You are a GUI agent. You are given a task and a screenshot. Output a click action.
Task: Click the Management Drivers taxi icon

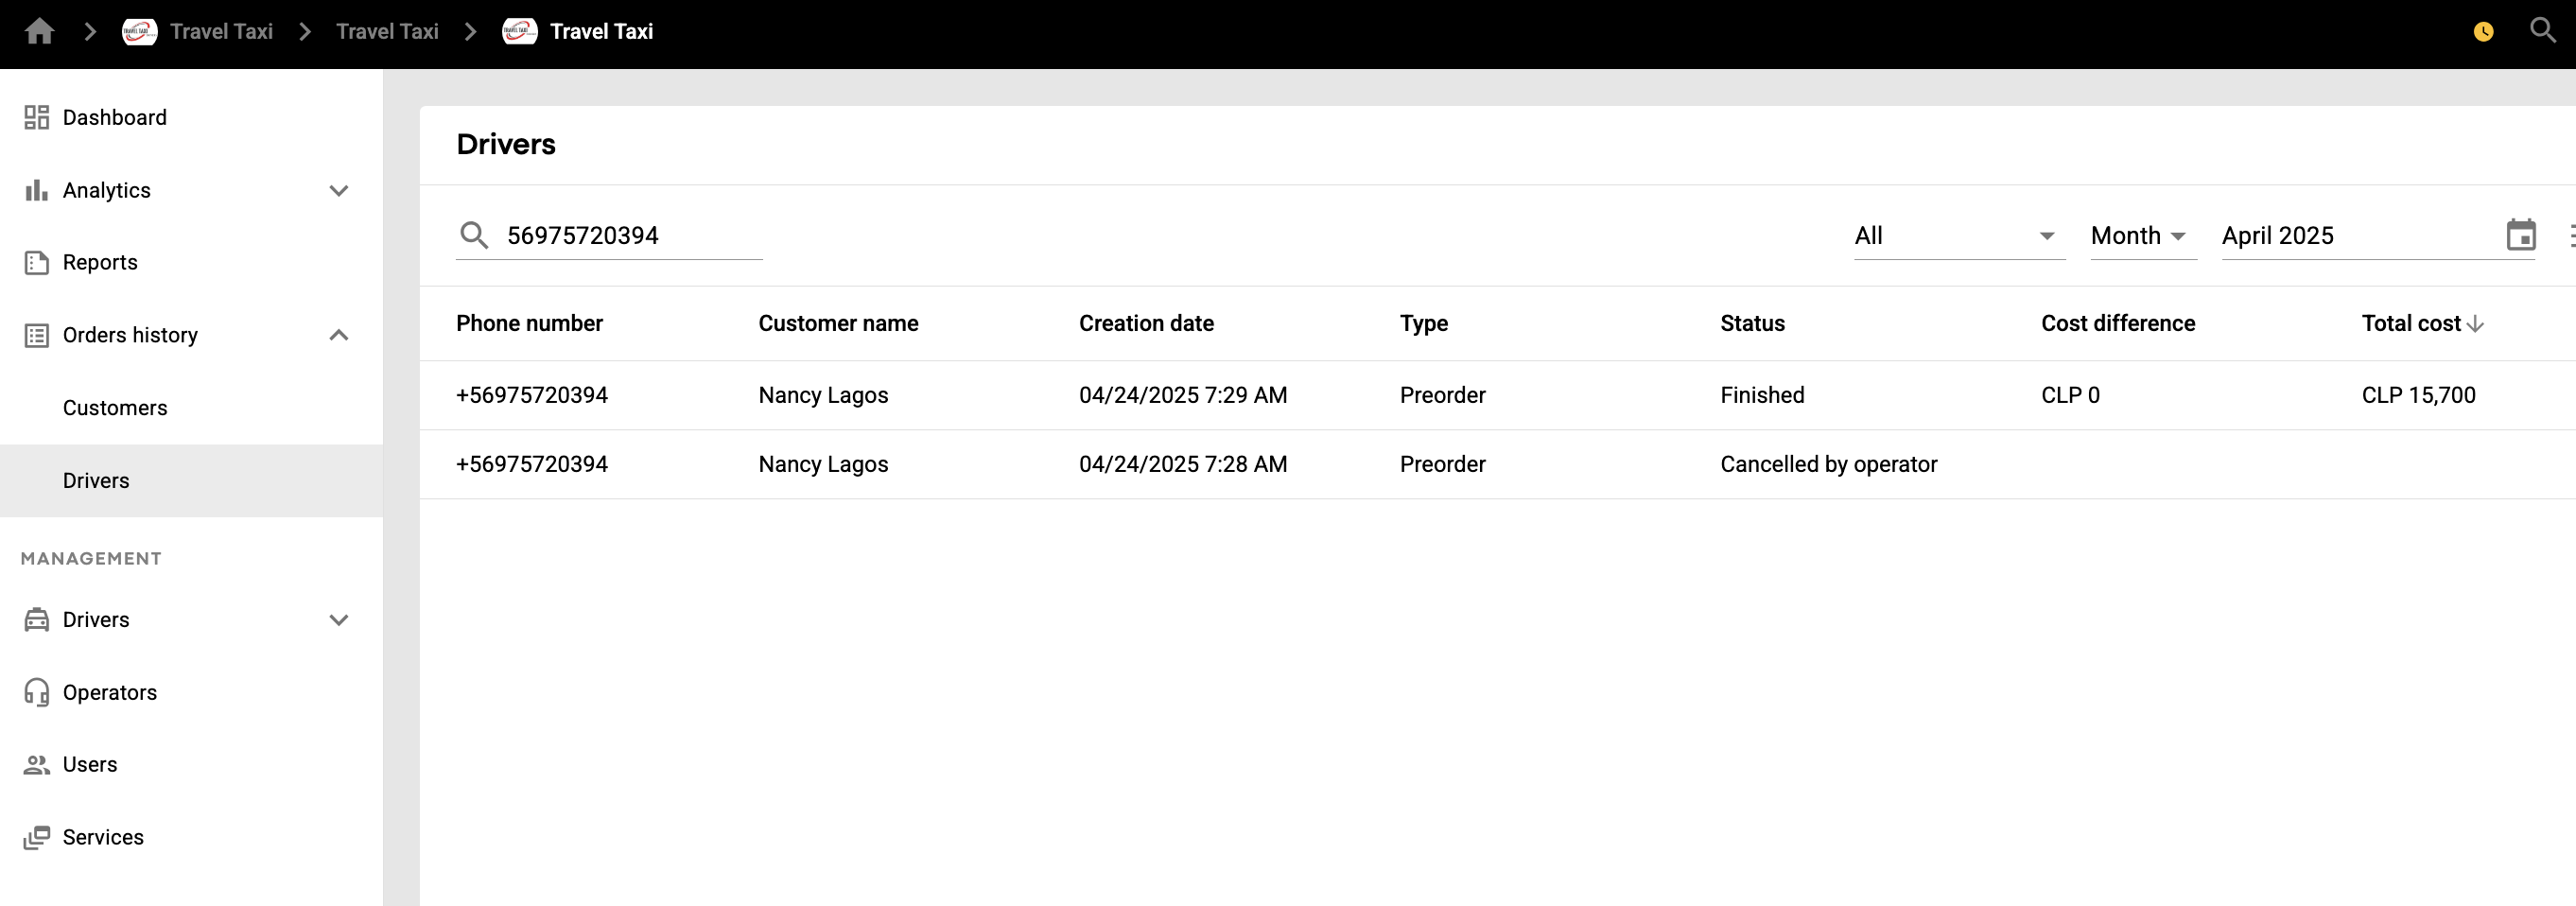click(x=37, y=620)
